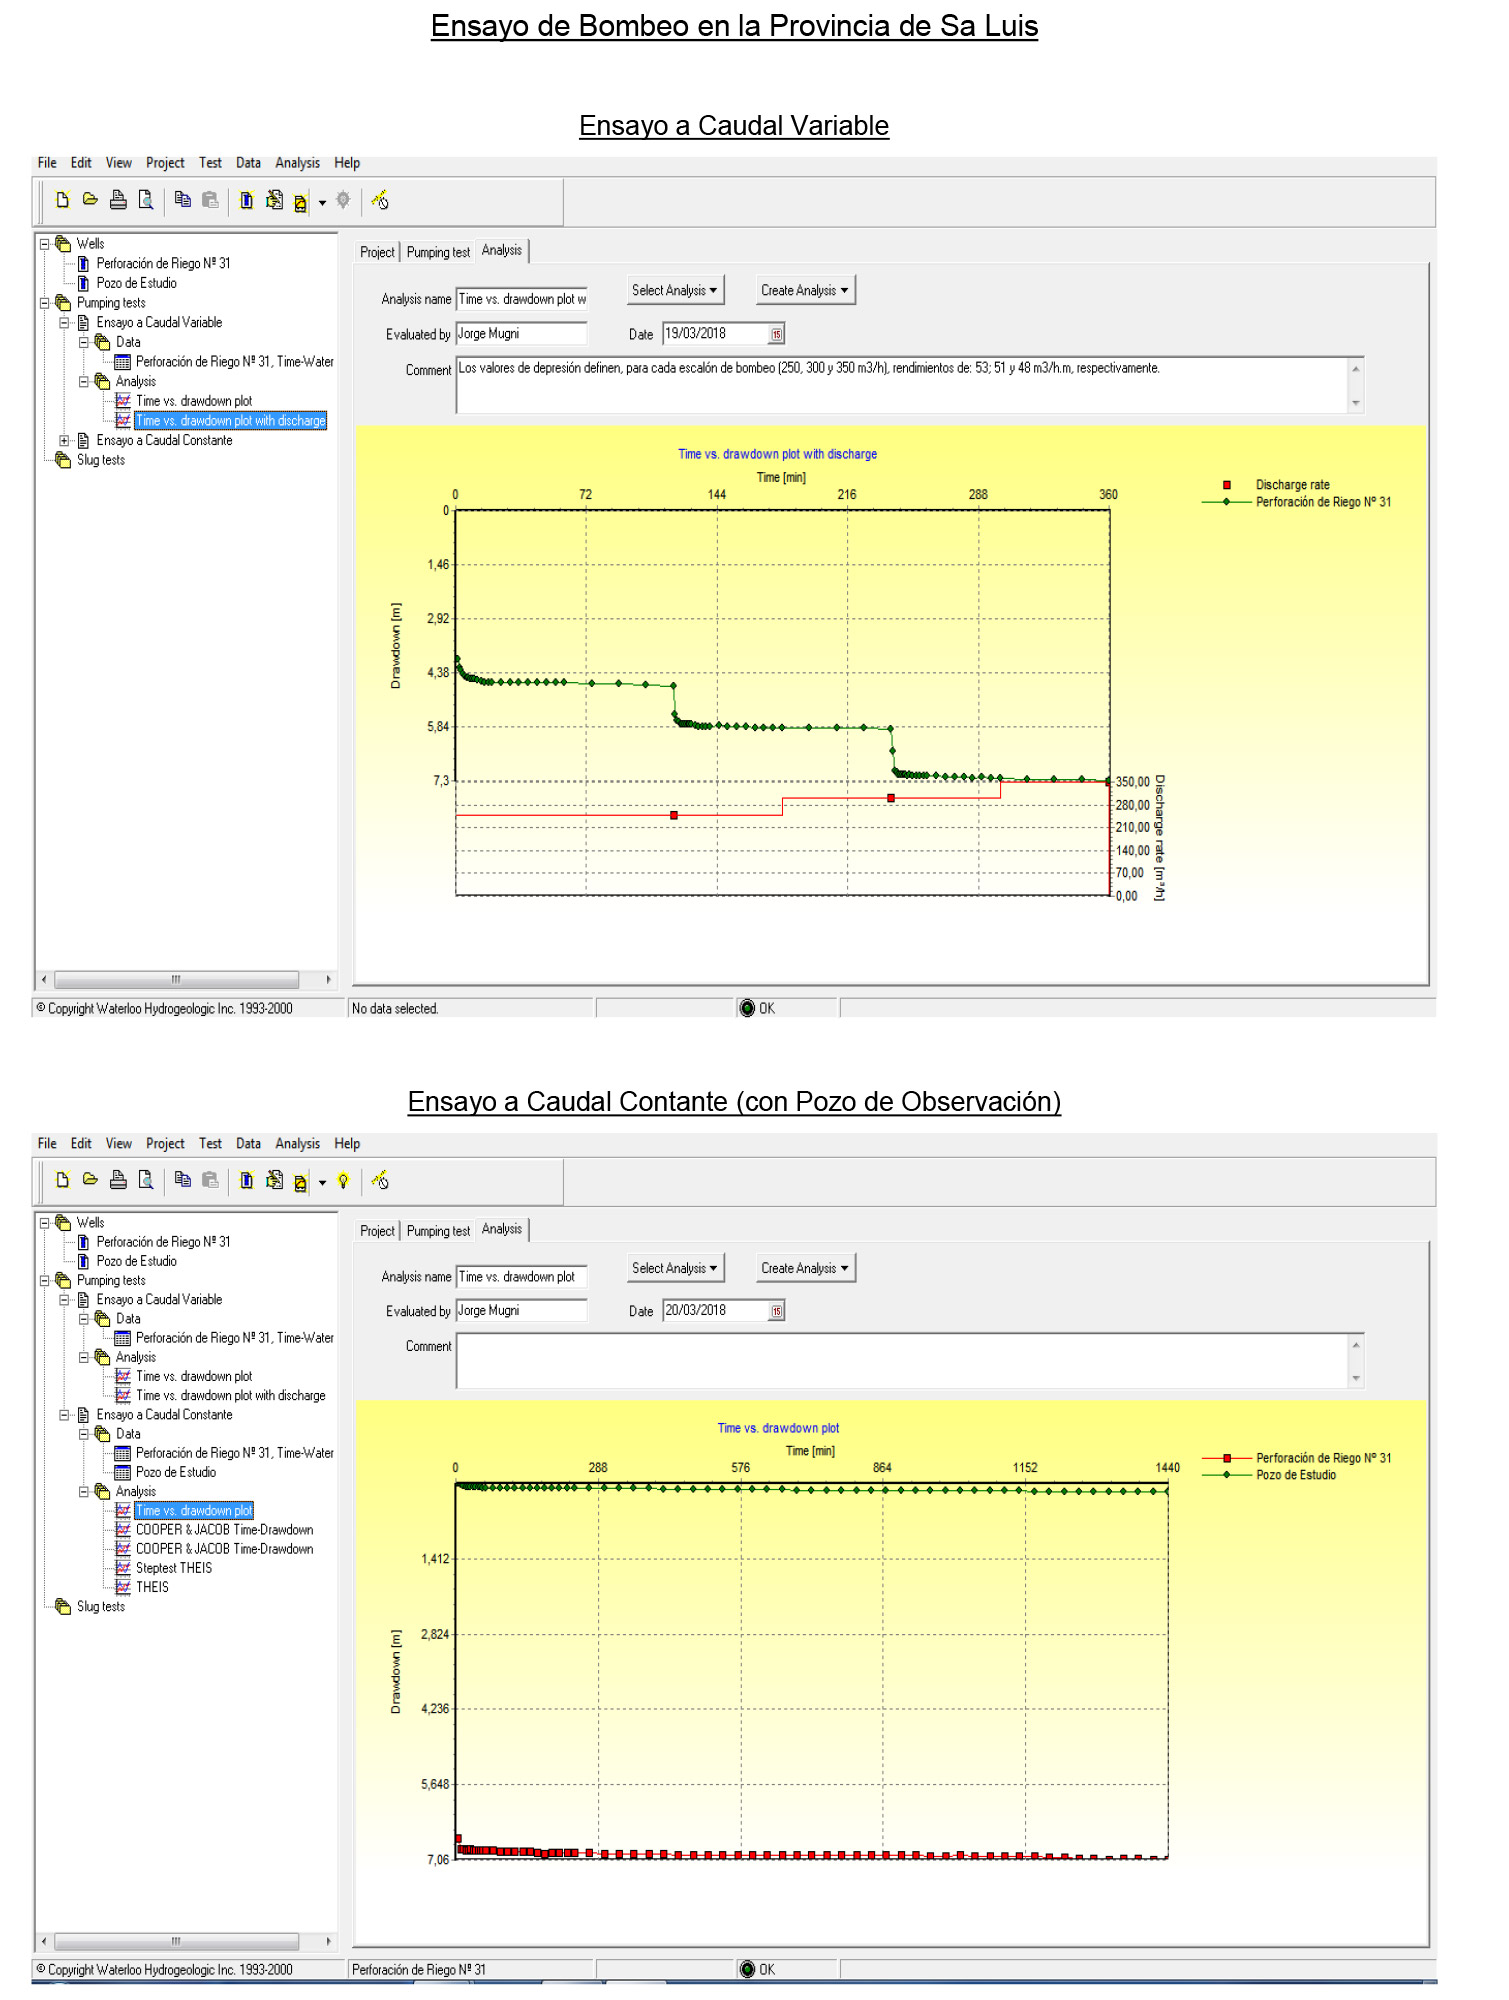Select measuring pointer tool in Caudal Variable toolbar
Image resolution: width=1509 pixels, height=2000 pixels.
click(380, 200)
